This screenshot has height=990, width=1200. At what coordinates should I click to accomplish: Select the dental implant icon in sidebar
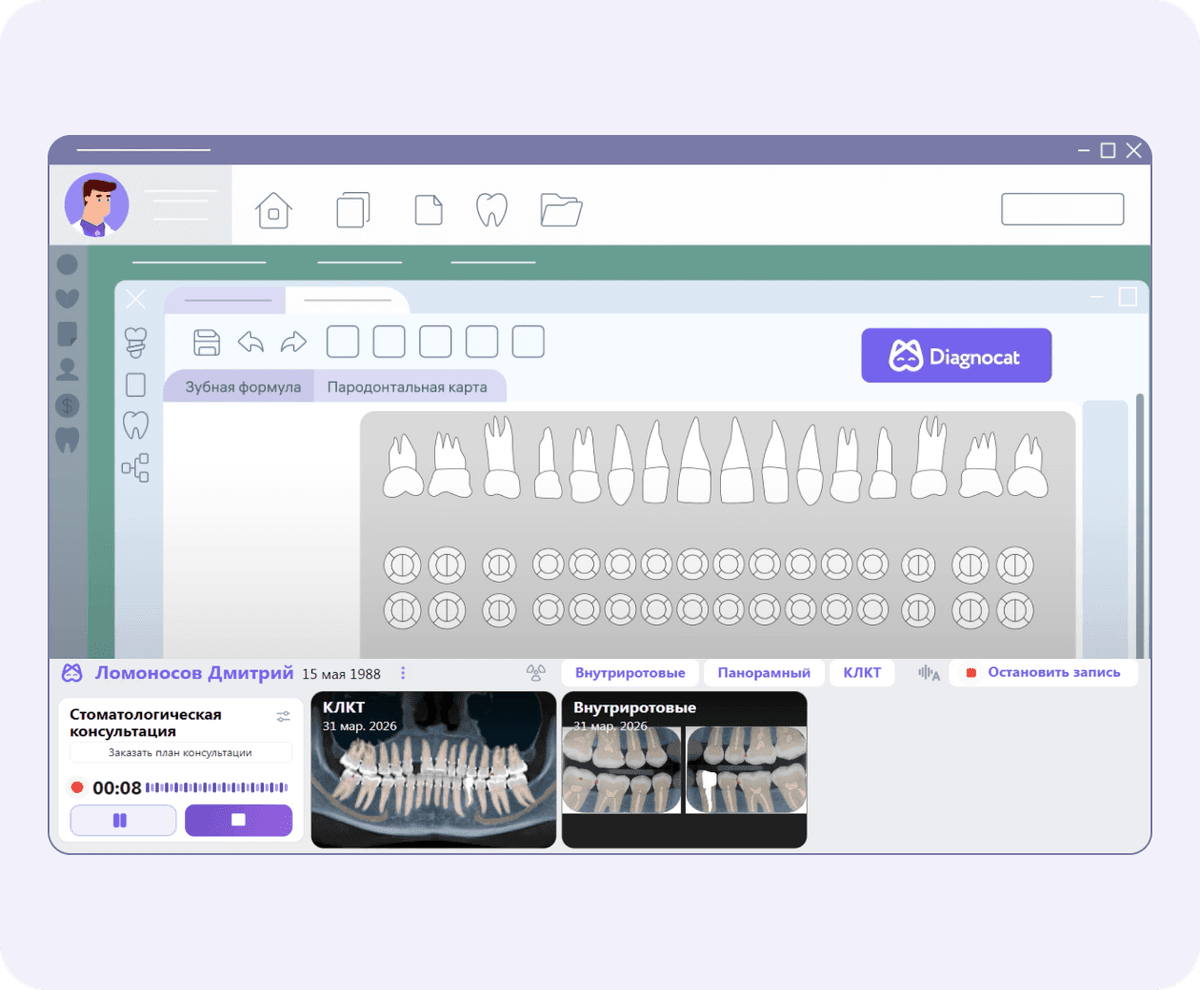(x=135, y=342)
